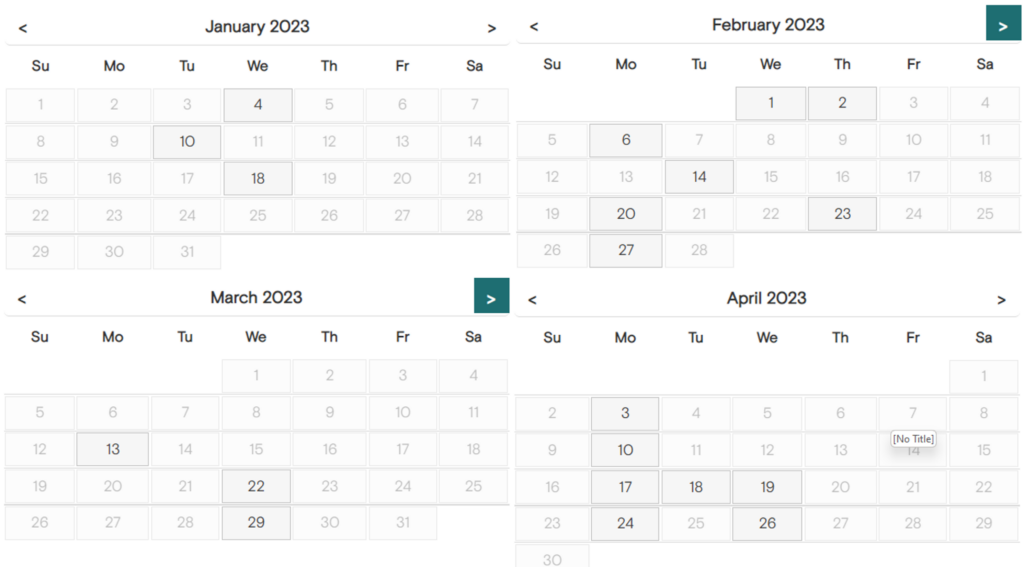This screenshot has height=567, width=1024.
Task: Select January 10 in the calendar
Action: pos(187,142)
